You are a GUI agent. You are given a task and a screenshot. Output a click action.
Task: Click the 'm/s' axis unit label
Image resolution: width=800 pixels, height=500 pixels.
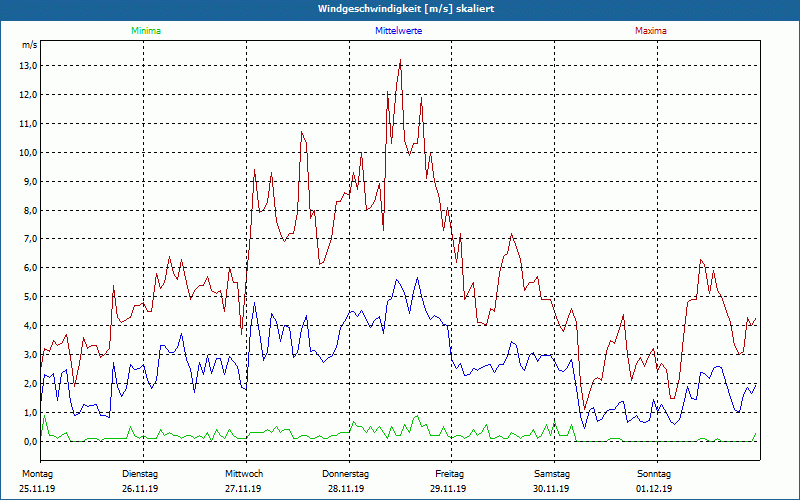29,45
